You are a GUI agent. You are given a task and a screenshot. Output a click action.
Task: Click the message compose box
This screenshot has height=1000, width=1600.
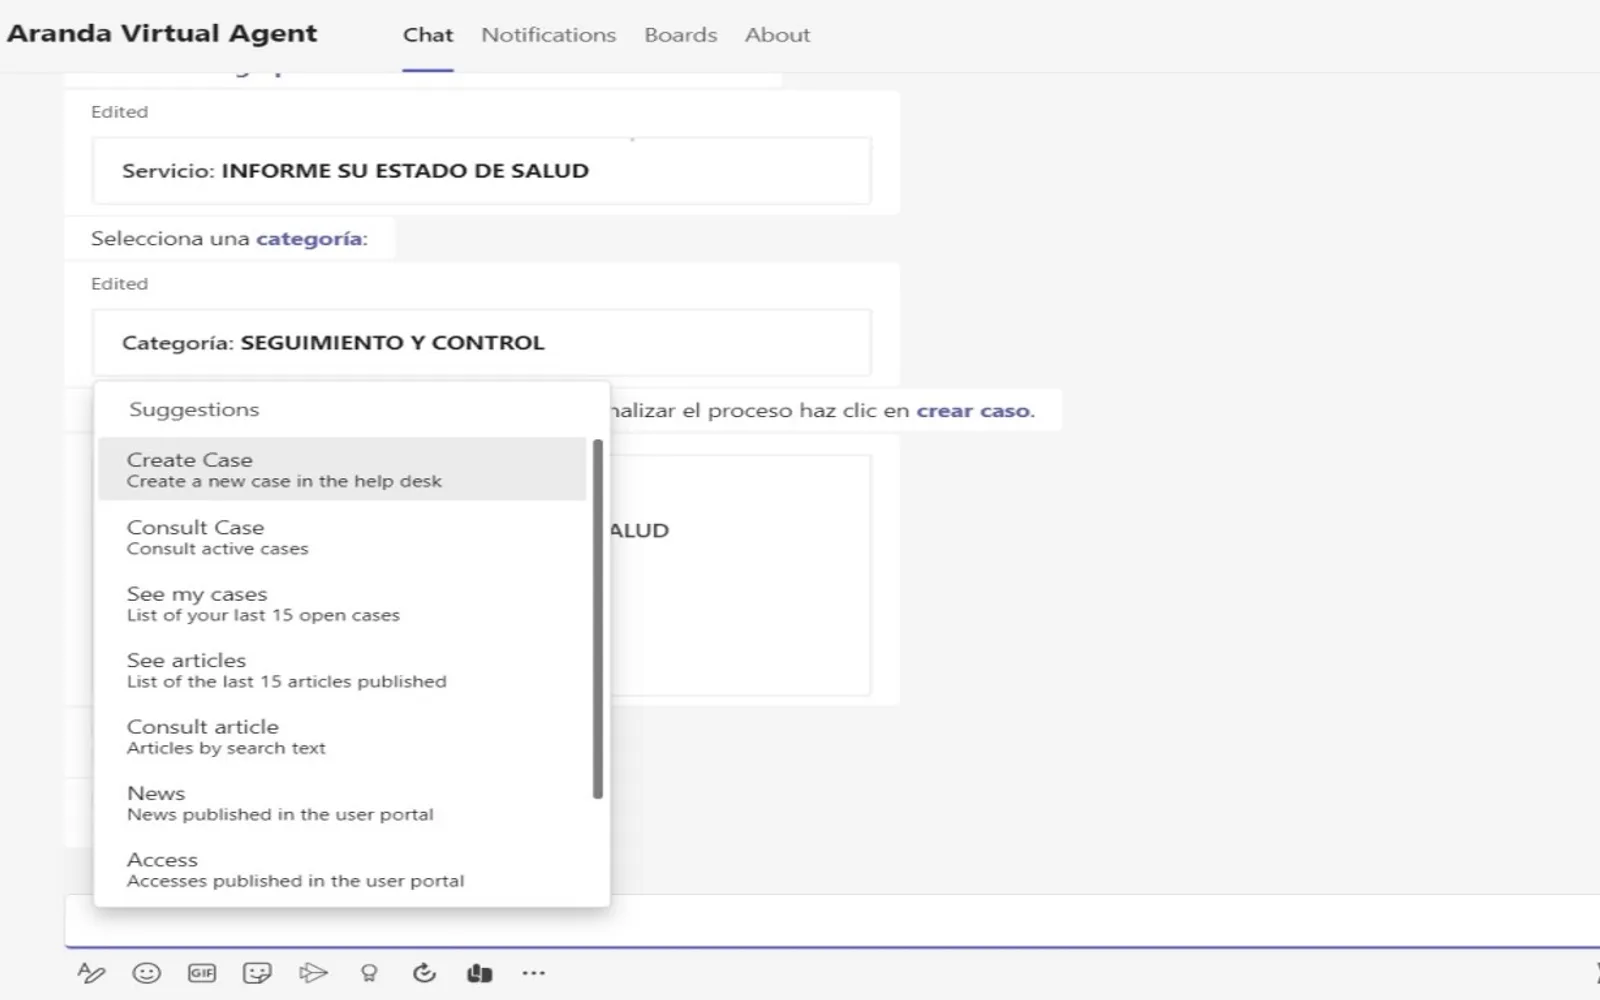click(x=832, y=920)
